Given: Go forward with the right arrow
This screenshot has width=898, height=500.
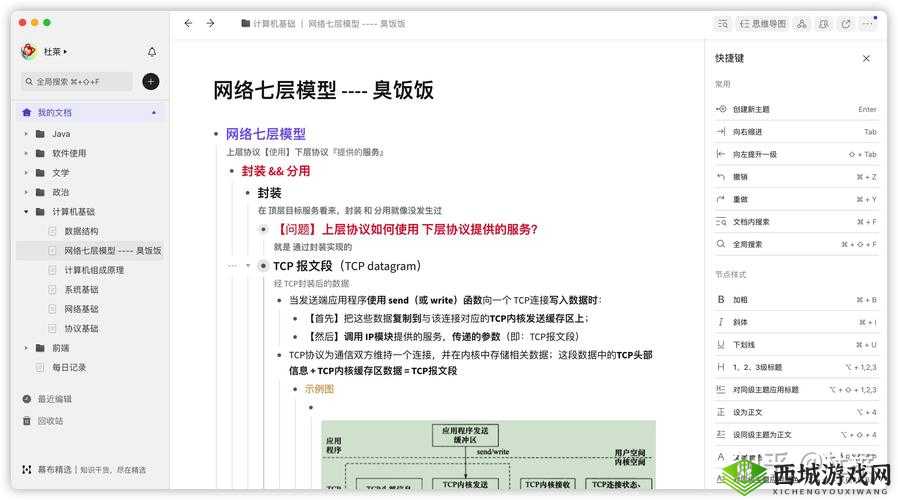Looking at the screenshot, I should click(210, 23).
